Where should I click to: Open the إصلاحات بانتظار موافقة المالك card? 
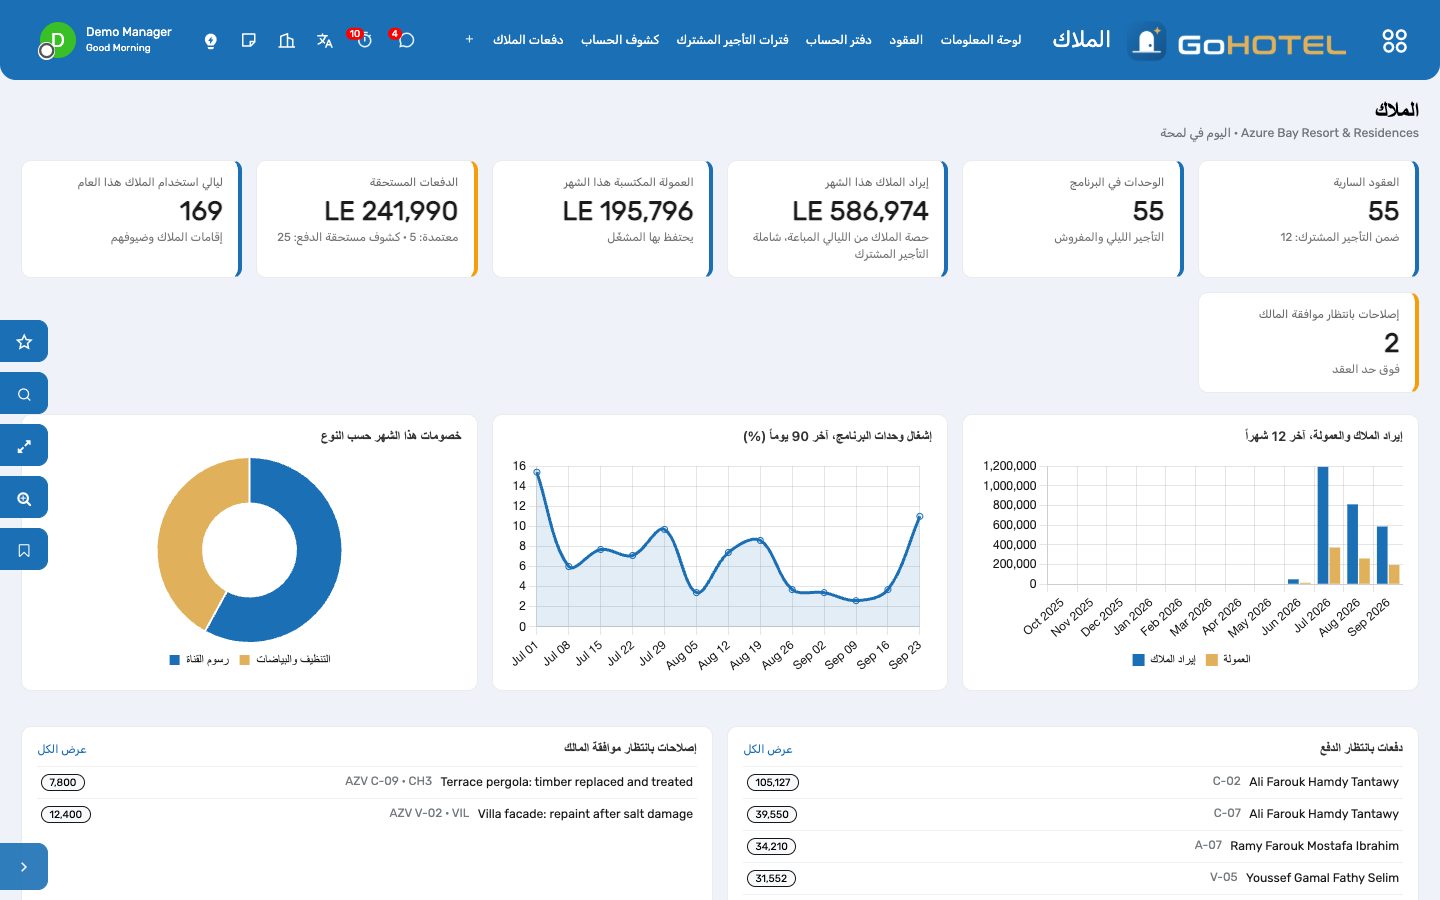(1308, 343)
